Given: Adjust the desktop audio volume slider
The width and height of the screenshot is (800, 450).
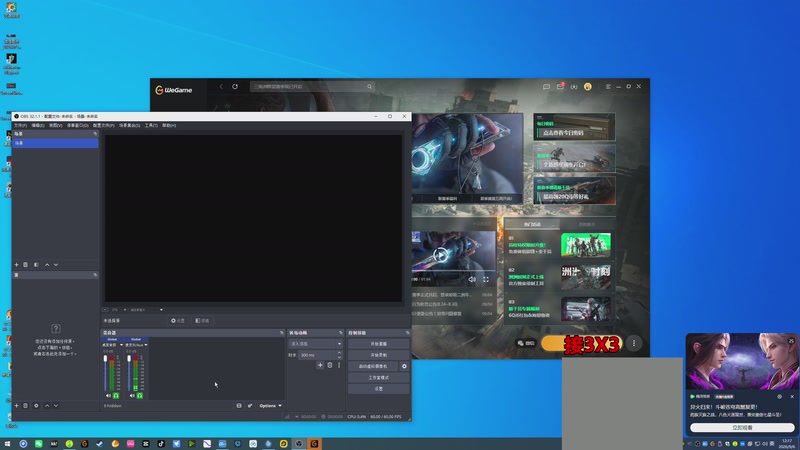Looking at the screenshot, I should 106,374.
